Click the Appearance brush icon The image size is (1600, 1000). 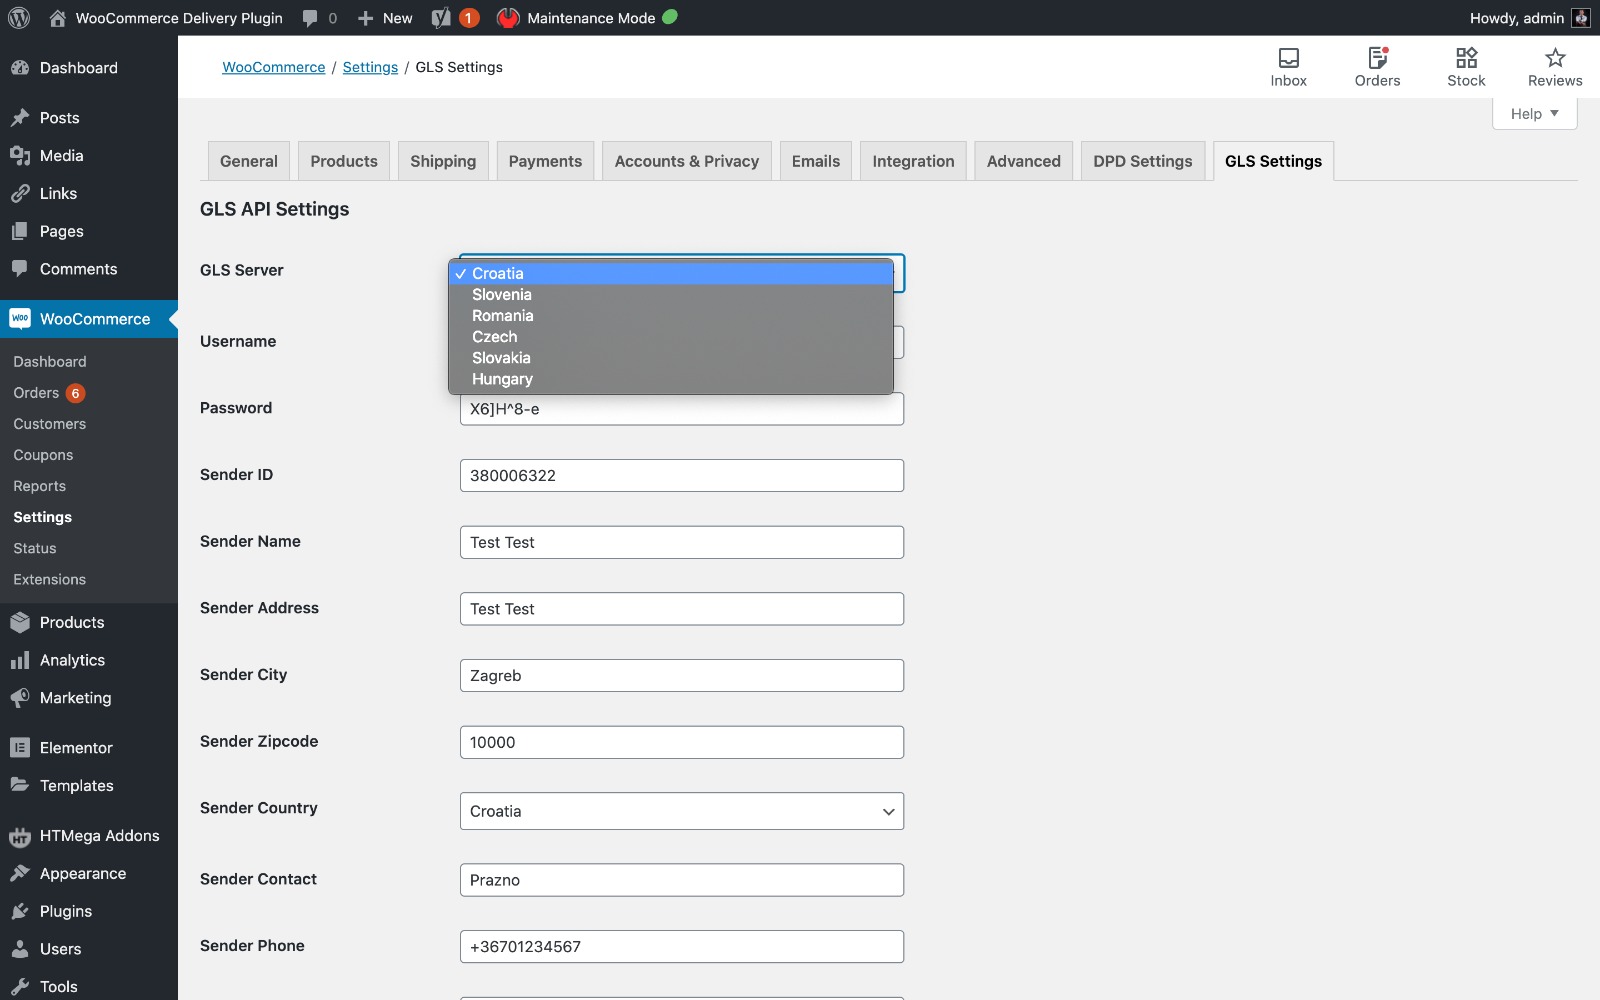20,873
